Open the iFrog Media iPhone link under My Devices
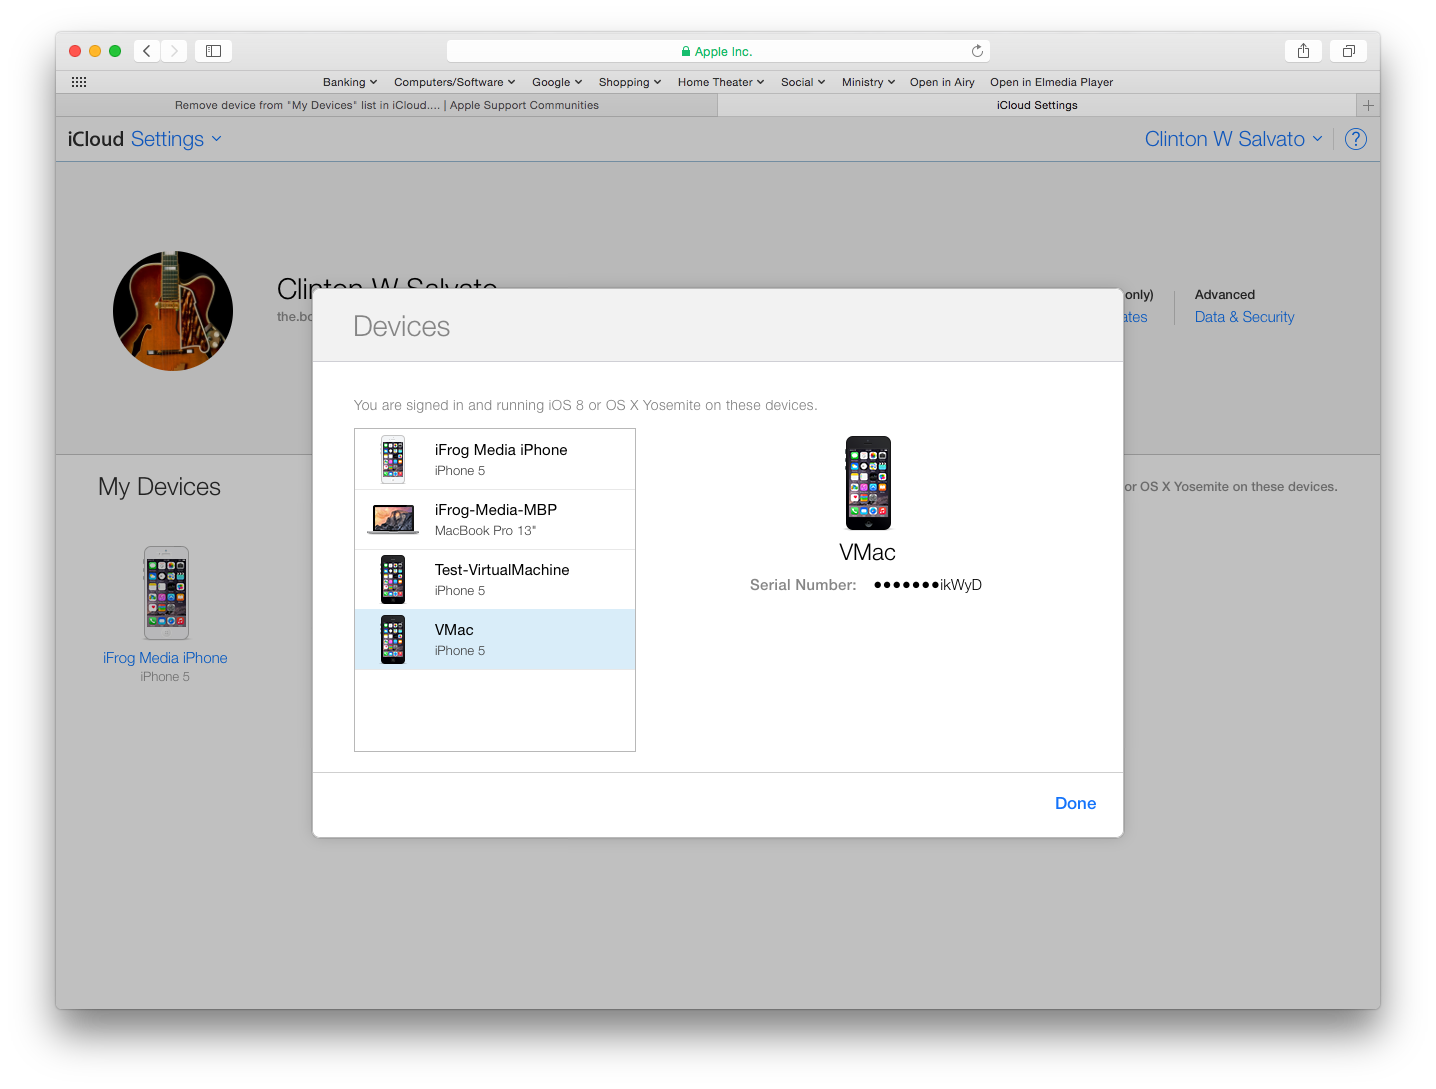Viewport: 1436px width, 1089px height. (165, 658)
